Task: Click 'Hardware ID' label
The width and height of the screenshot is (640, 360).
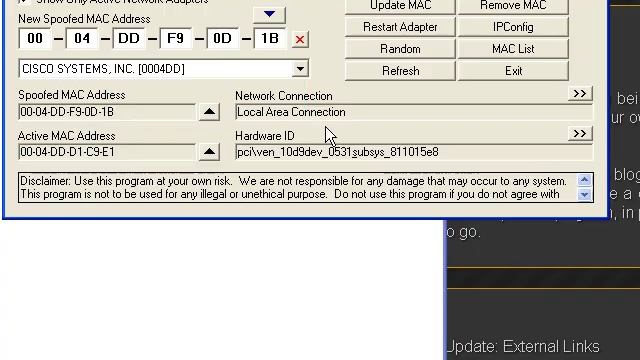Action: tap(265, 136)
